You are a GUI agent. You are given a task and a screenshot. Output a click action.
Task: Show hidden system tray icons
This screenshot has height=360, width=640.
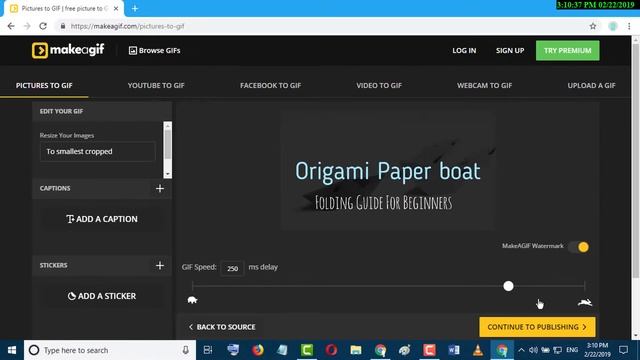coord(521,350)
